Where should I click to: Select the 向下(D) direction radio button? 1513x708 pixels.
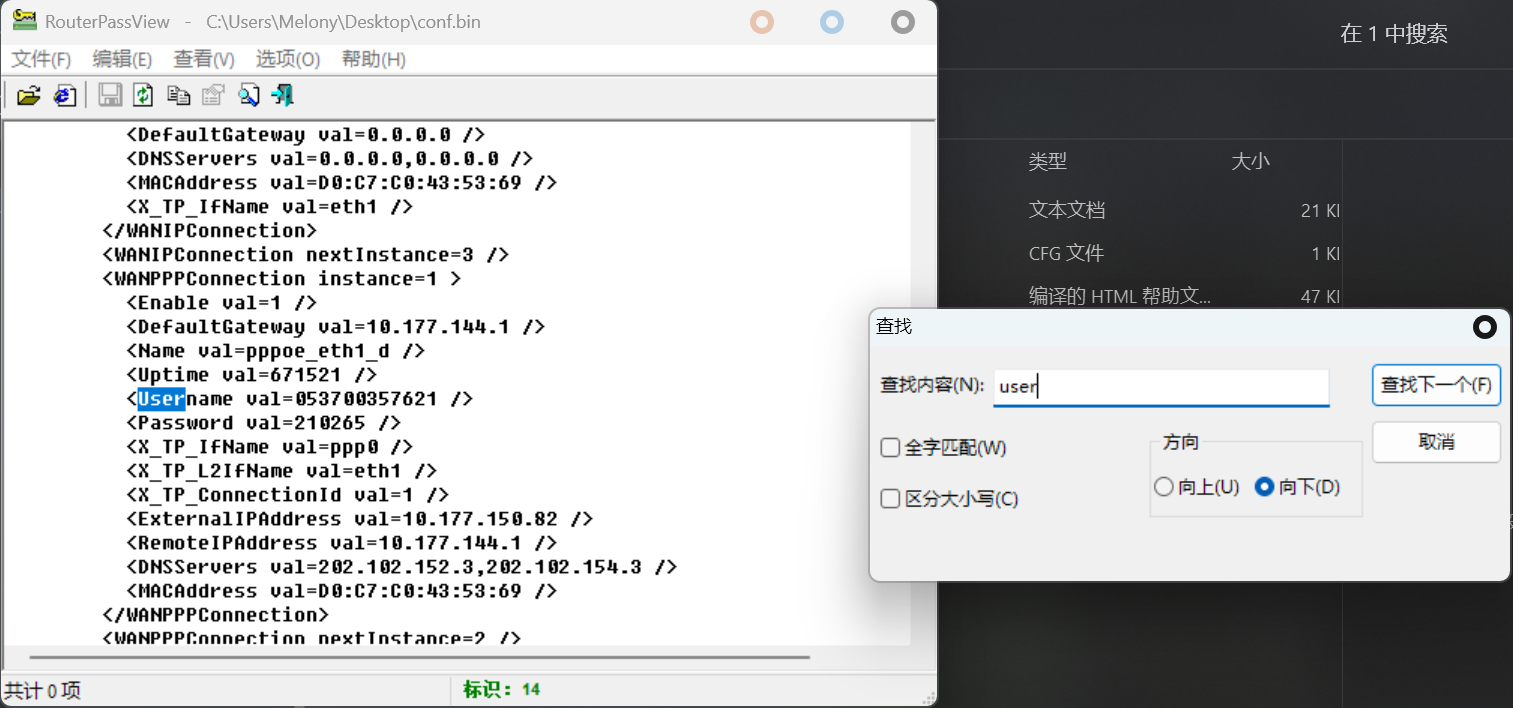click(x=1264, y=487)
